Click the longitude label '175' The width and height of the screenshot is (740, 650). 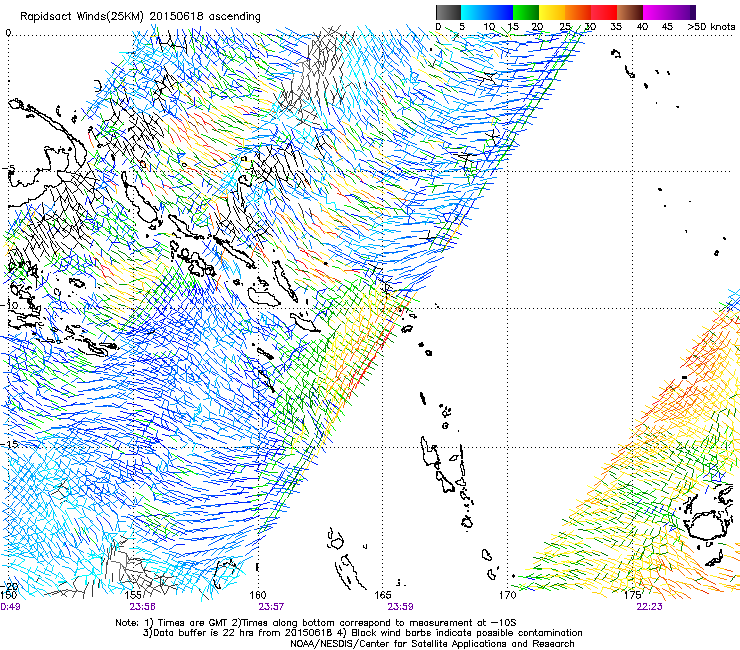(633, 595)
